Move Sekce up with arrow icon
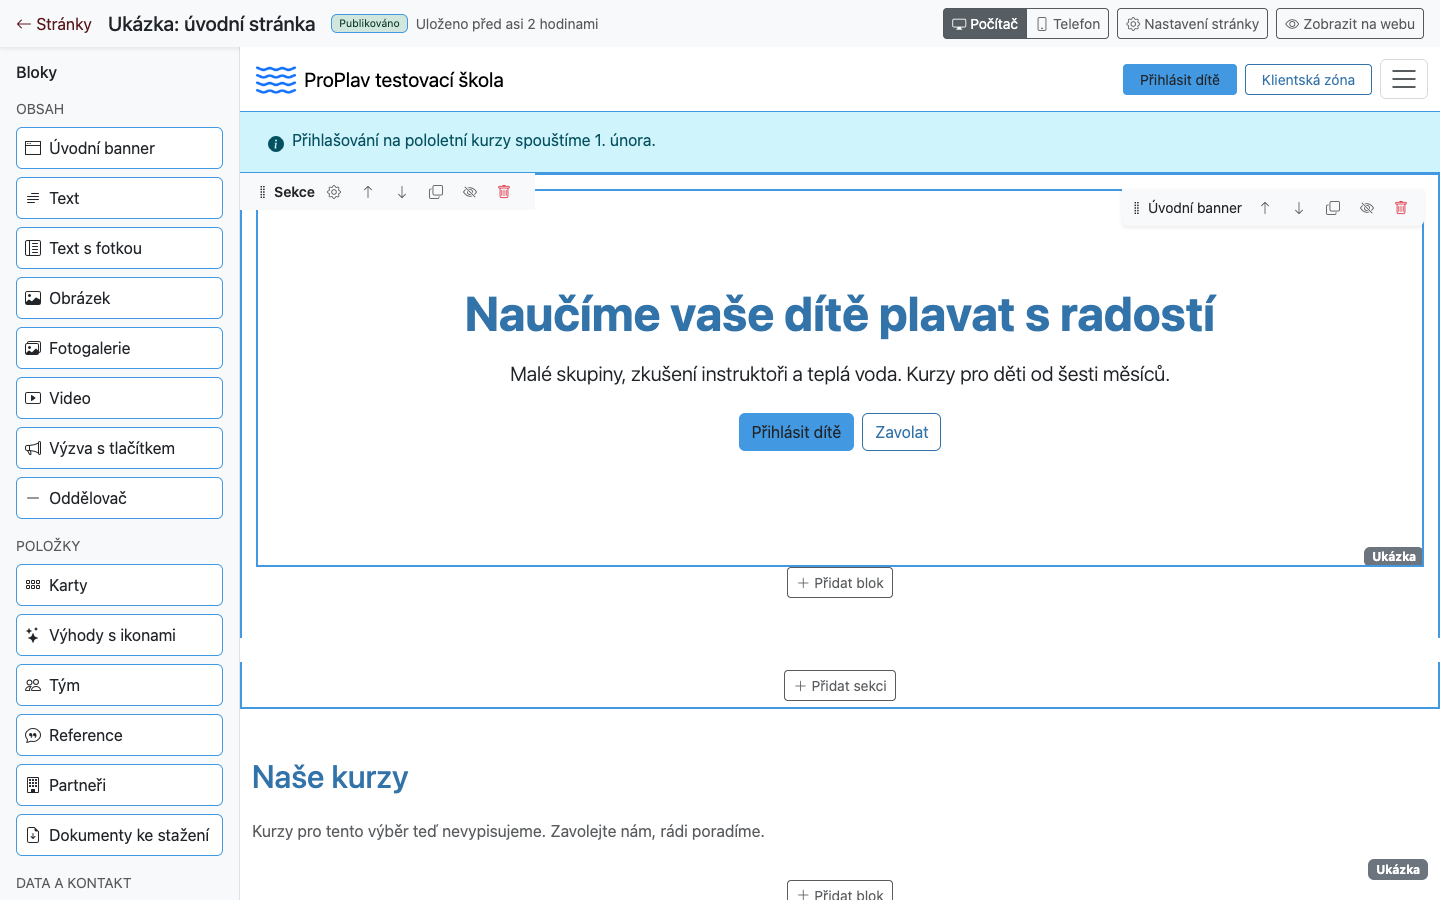This screenshot has height=900, width=1440. pos(368,192)
